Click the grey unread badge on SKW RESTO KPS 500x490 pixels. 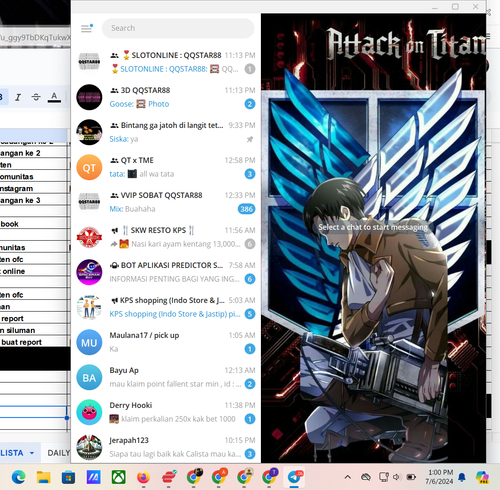[x=250, y=244]
